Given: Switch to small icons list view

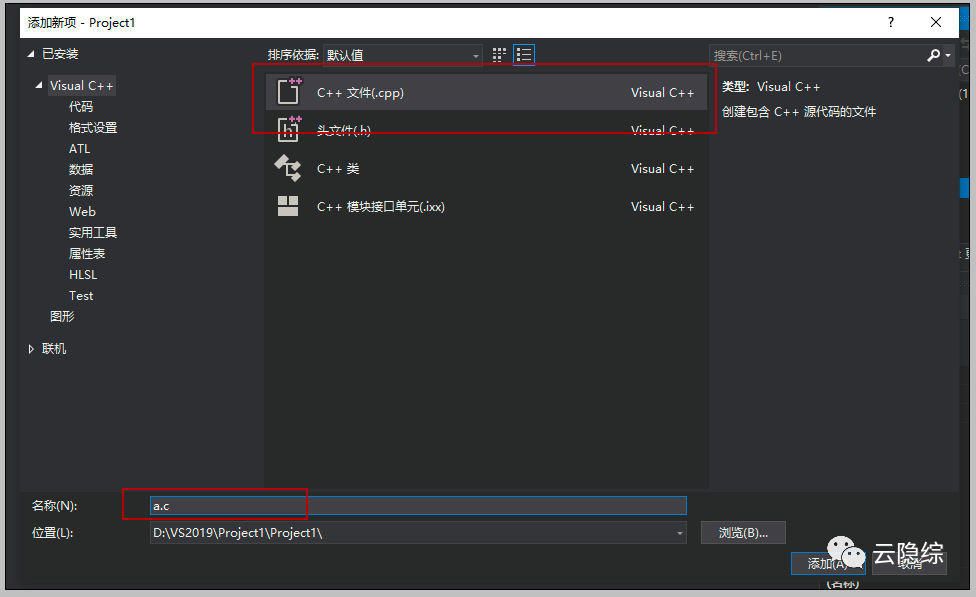Looking at the screenshot, I should (524, 55).
